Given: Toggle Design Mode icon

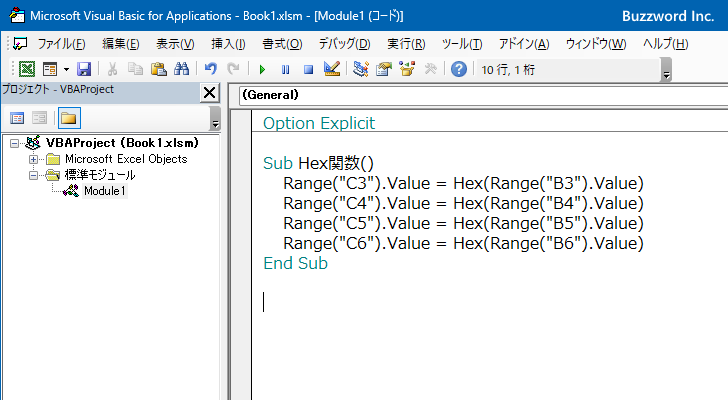Looking at the screenshot, I should click(x=332, y=70).
